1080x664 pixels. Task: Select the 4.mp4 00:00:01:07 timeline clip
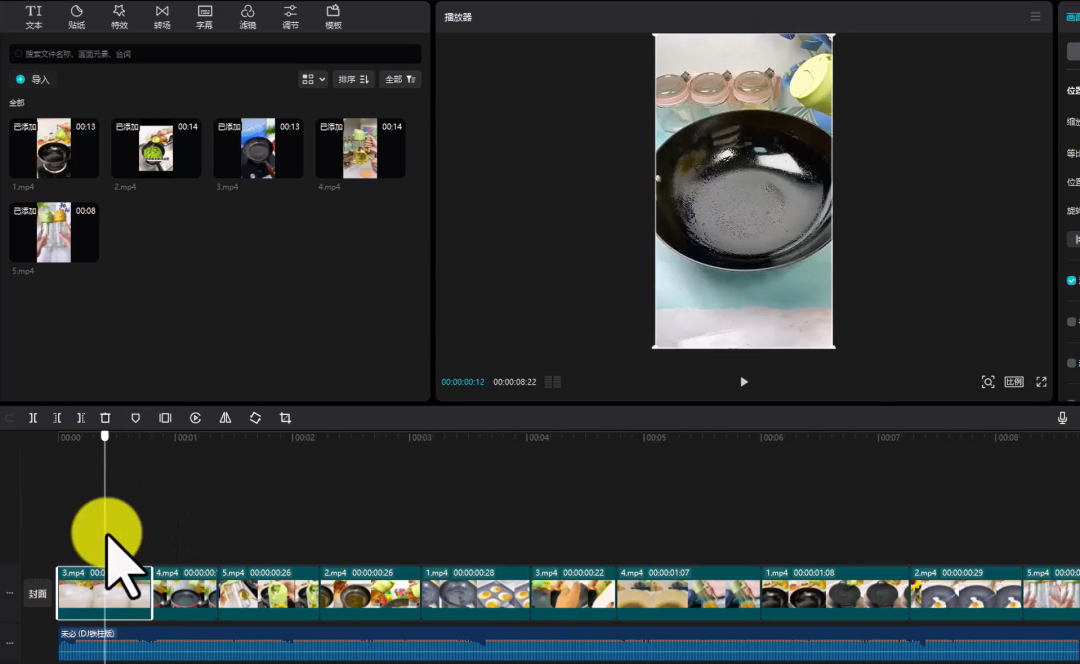click(x=689, y=593)
